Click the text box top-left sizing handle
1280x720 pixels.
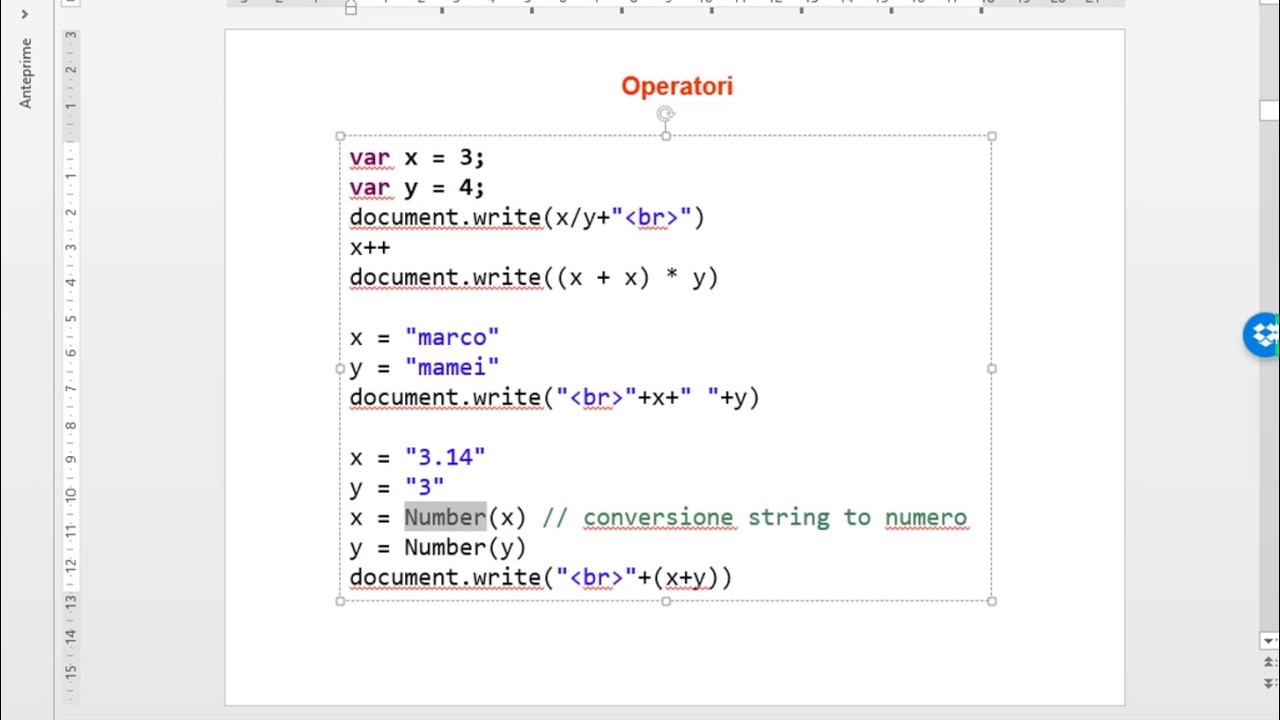pyautogui.click(x=340, y=136)
